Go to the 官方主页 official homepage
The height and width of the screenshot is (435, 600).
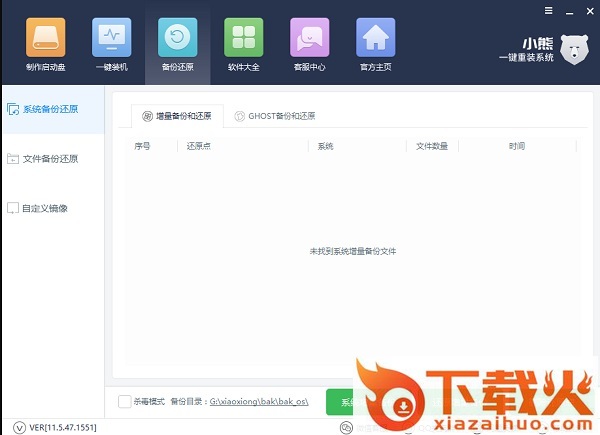(x=375, y=44)
